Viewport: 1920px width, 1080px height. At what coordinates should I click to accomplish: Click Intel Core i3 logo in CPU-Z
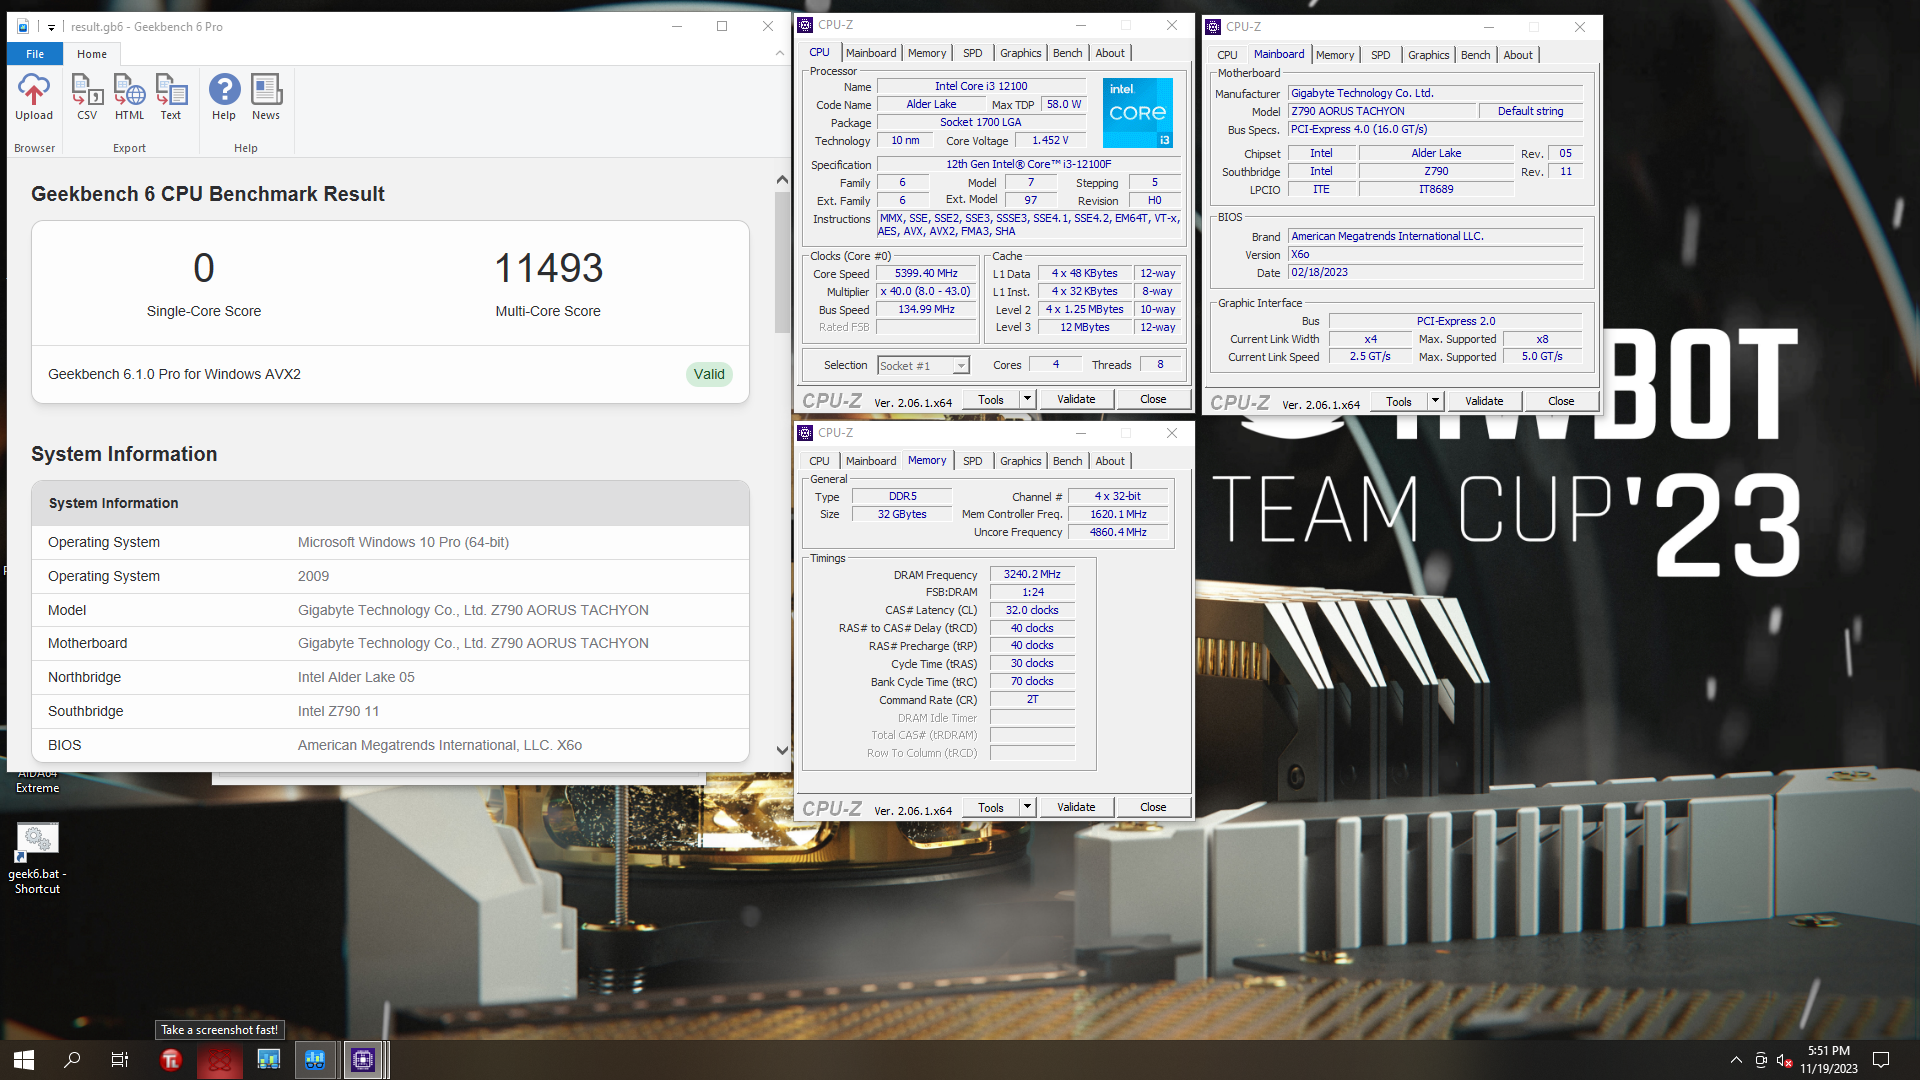tap(1138, 113)
